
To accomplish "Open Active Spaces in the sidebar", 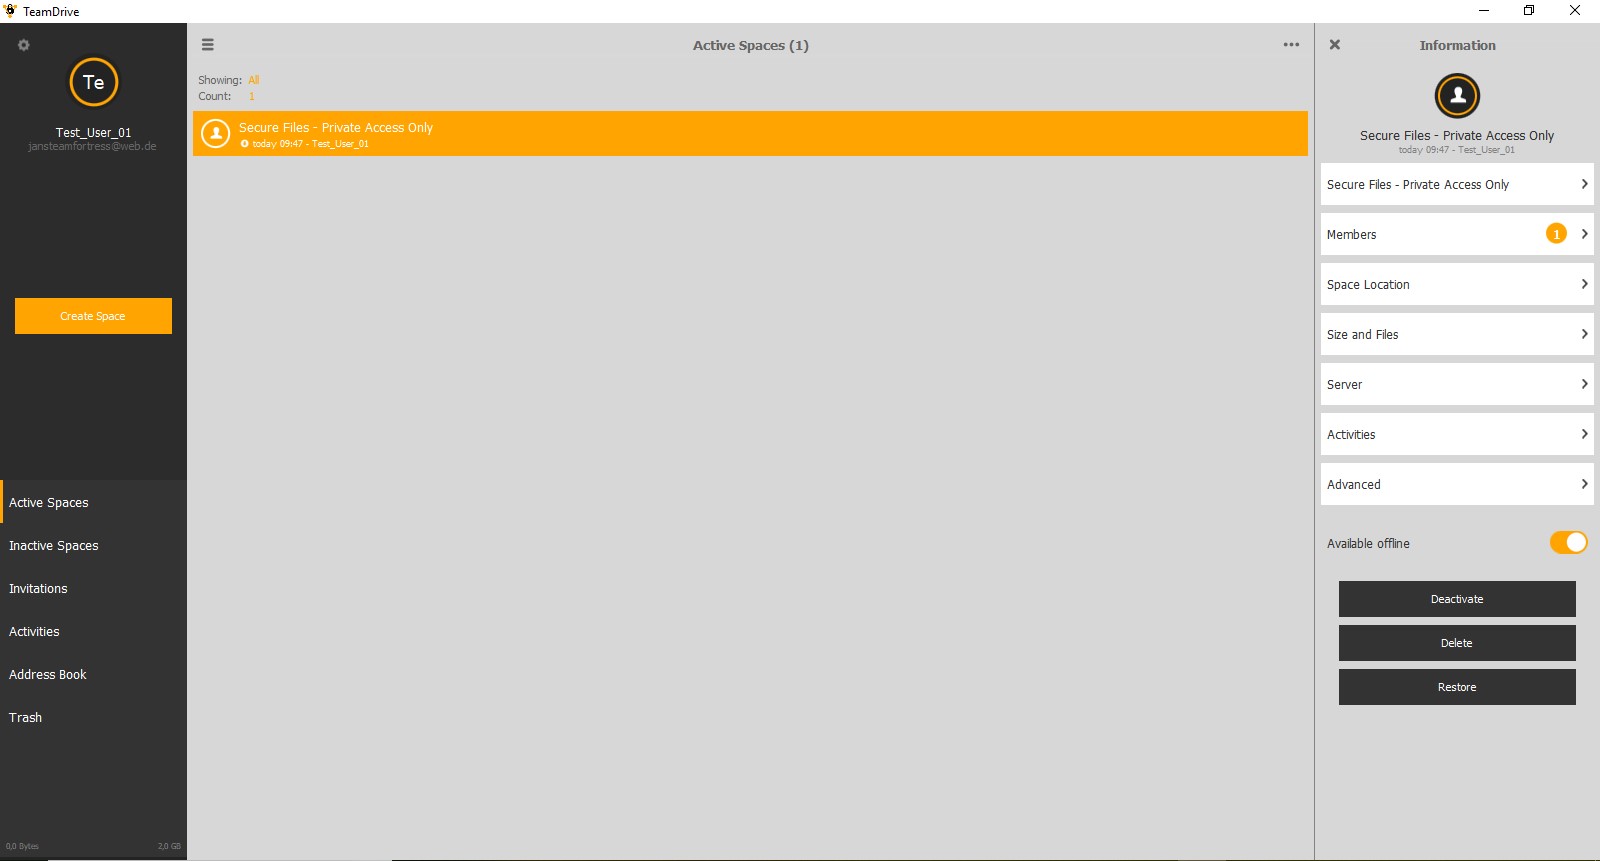I will (x=93, y=502).
